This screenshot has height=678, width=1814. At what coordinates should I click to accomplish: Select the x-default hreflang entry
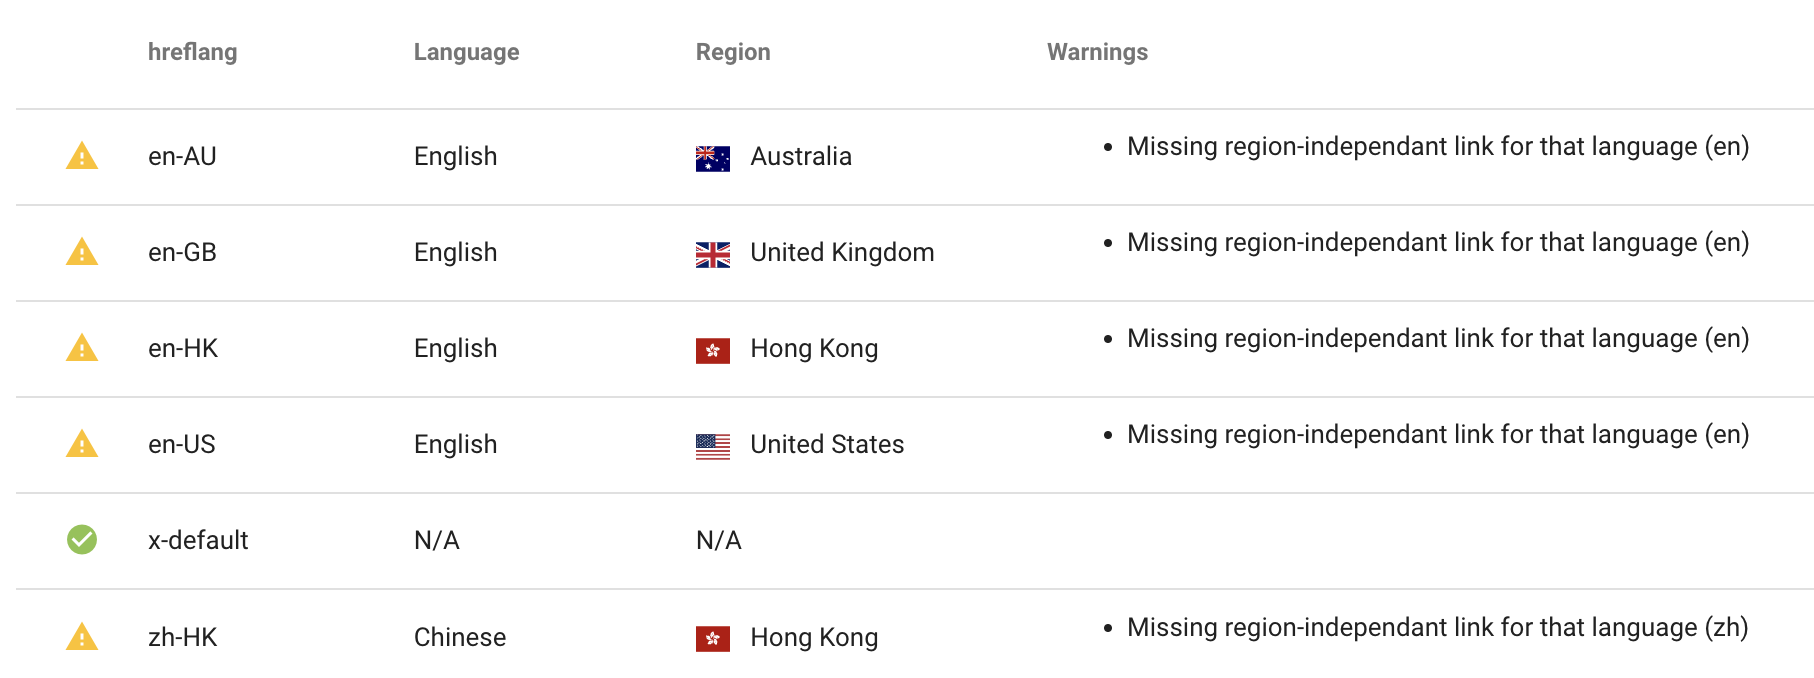click(198, 540)
